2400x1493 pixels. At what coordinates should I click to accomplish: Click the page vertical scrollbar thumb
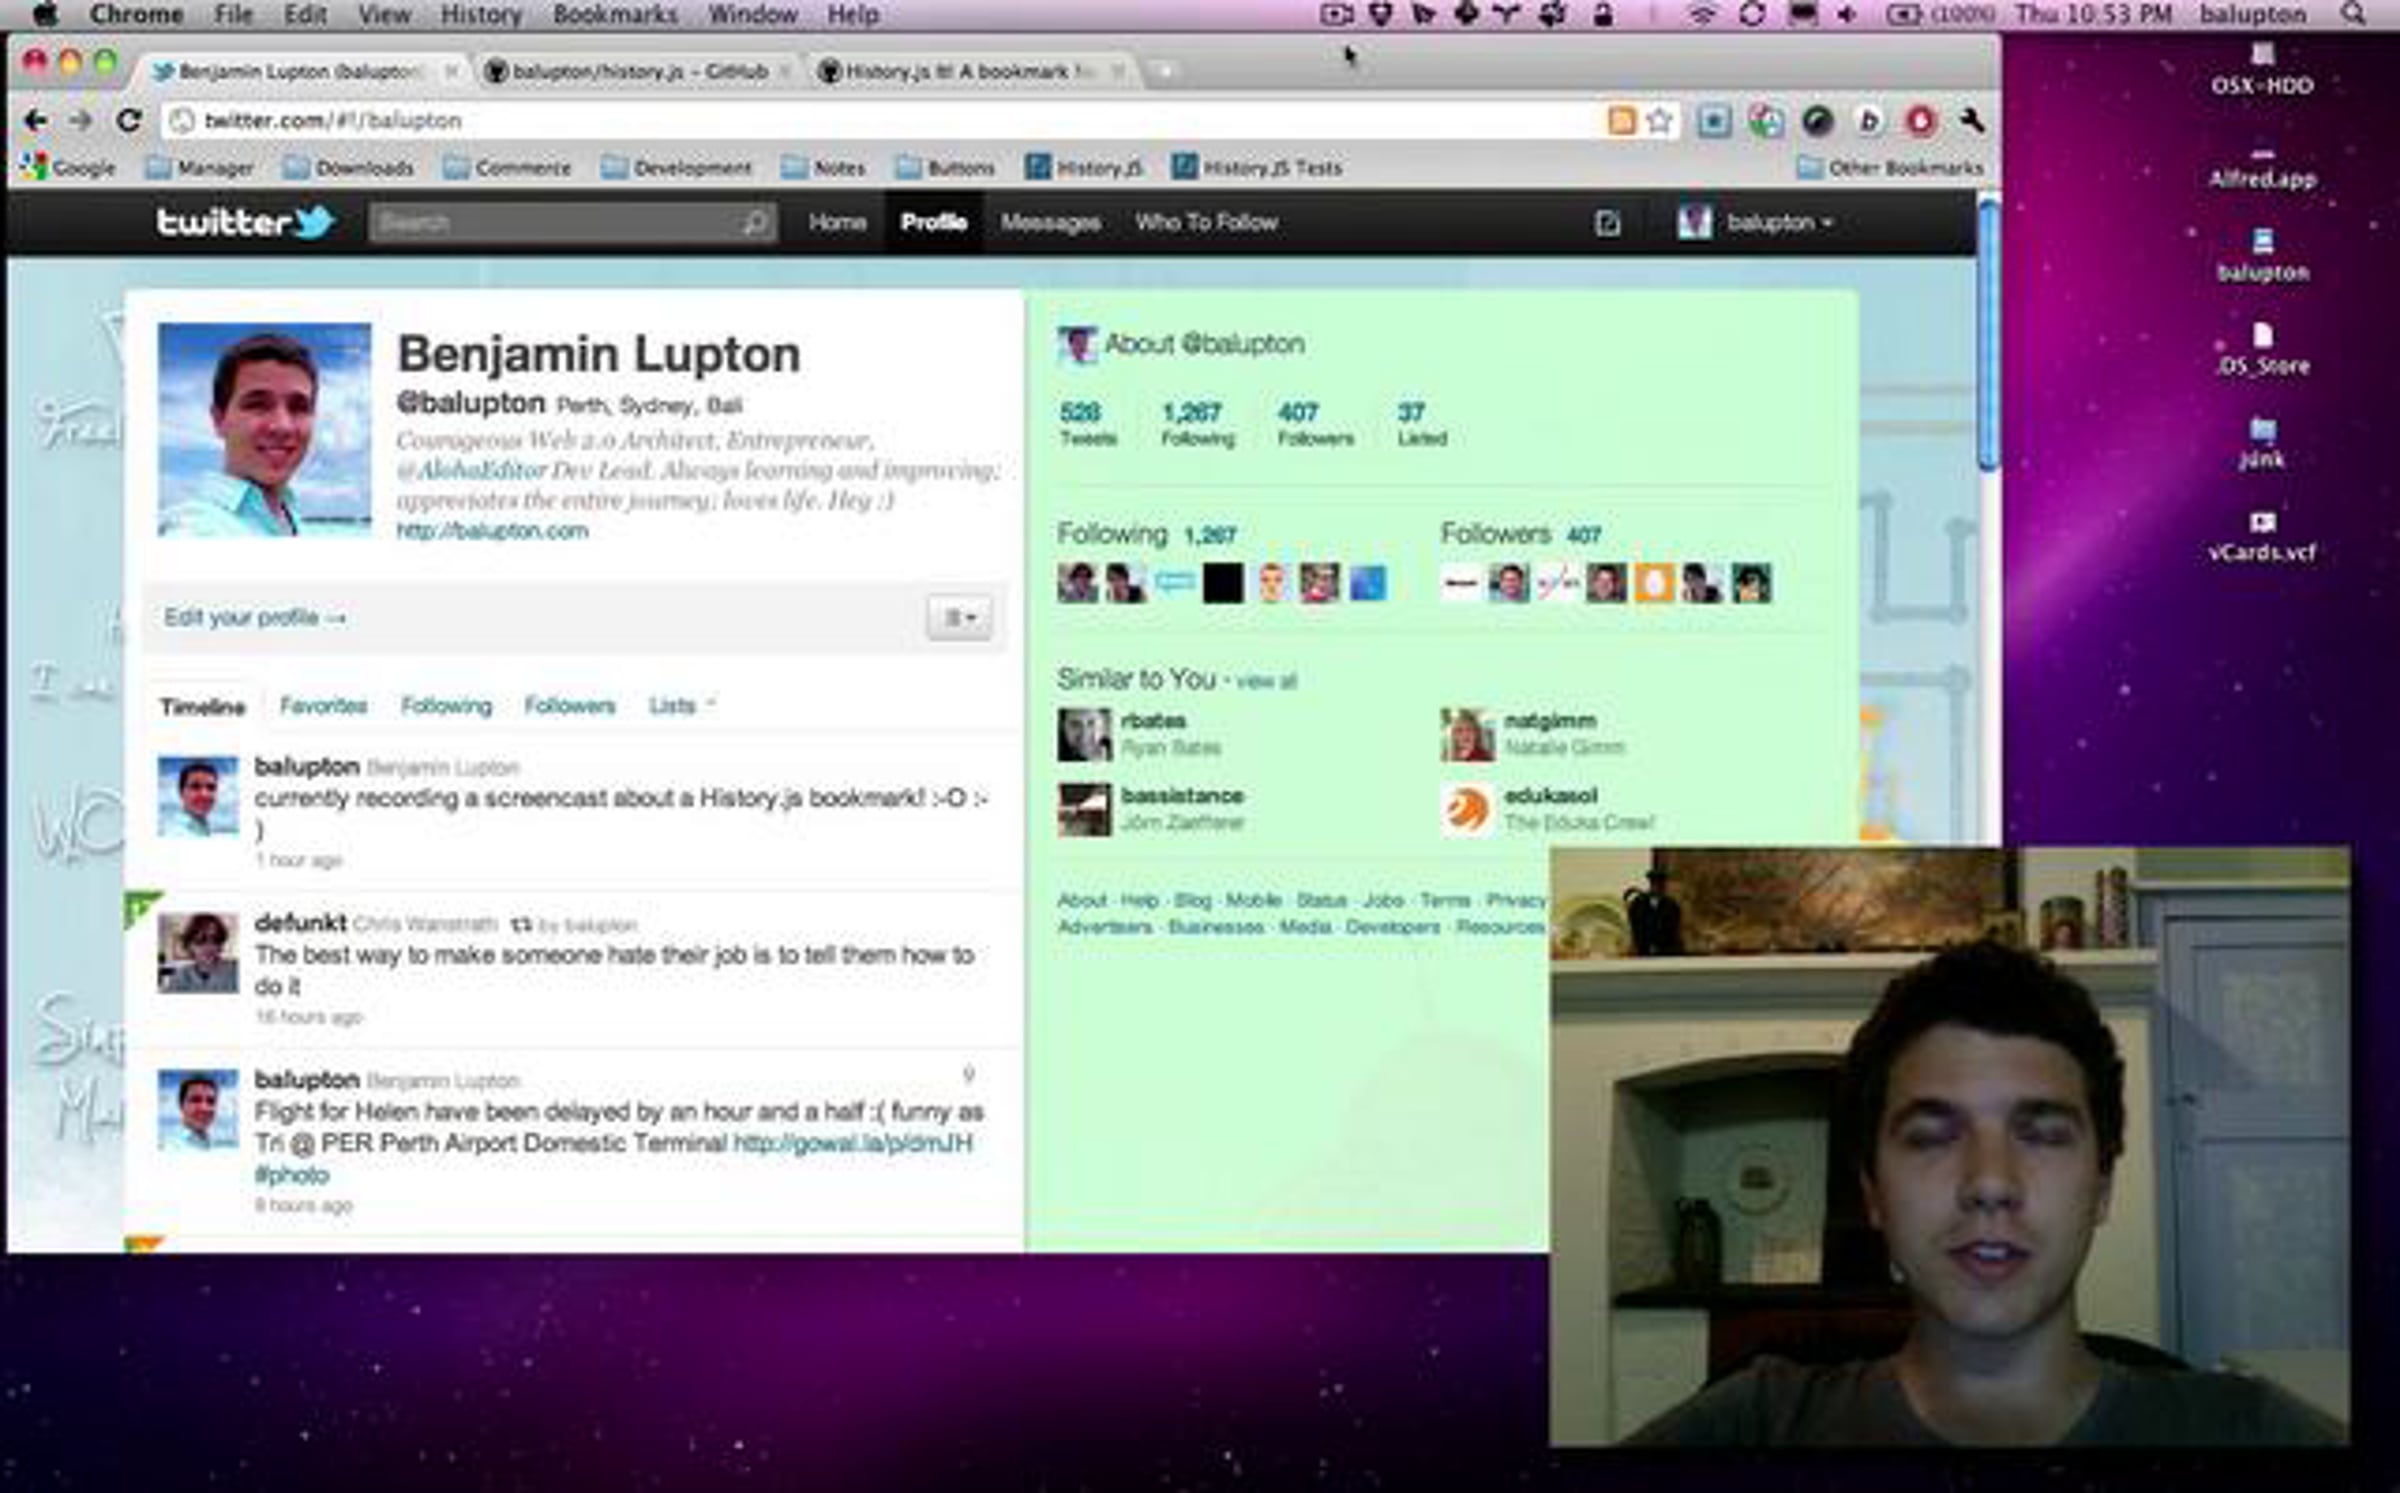pyautogui.click(x=1988, y=335)
